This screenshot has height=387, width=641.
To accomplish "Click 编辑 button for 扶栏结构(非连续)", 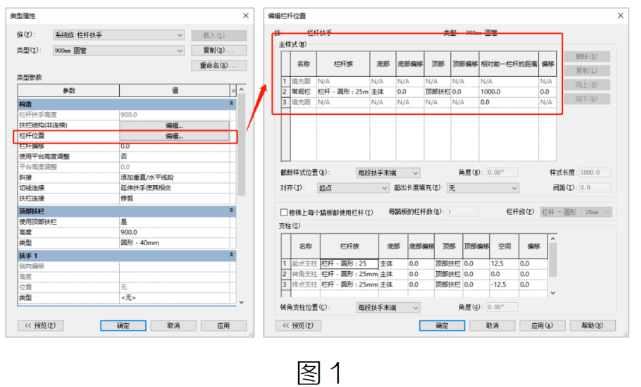I will click(x=175, y=125).
